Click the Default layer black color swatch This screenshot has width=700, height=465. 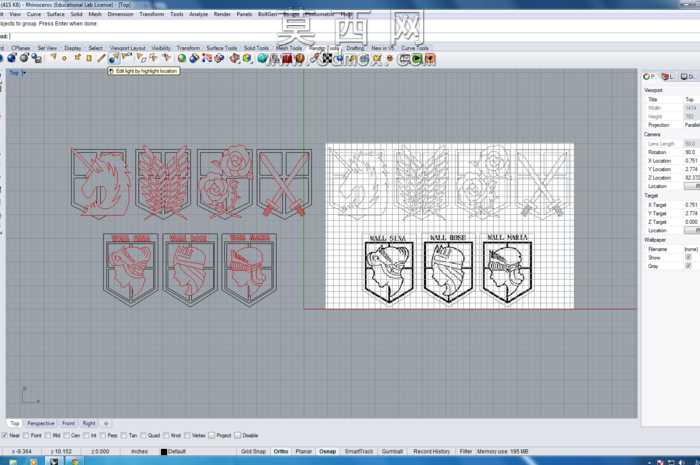(x=164, y=452)
